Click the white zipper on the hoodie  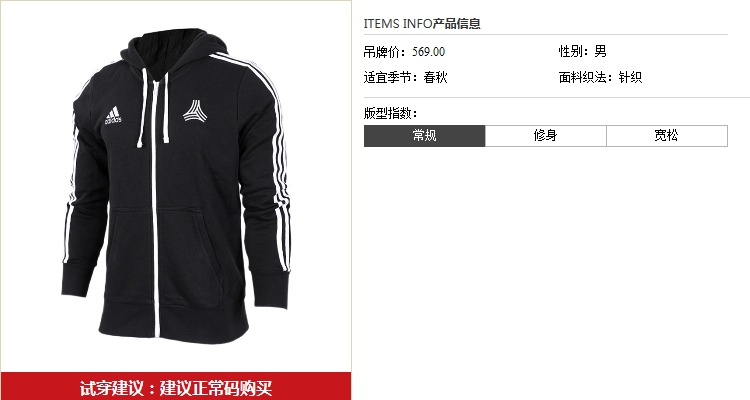(155, 206)
